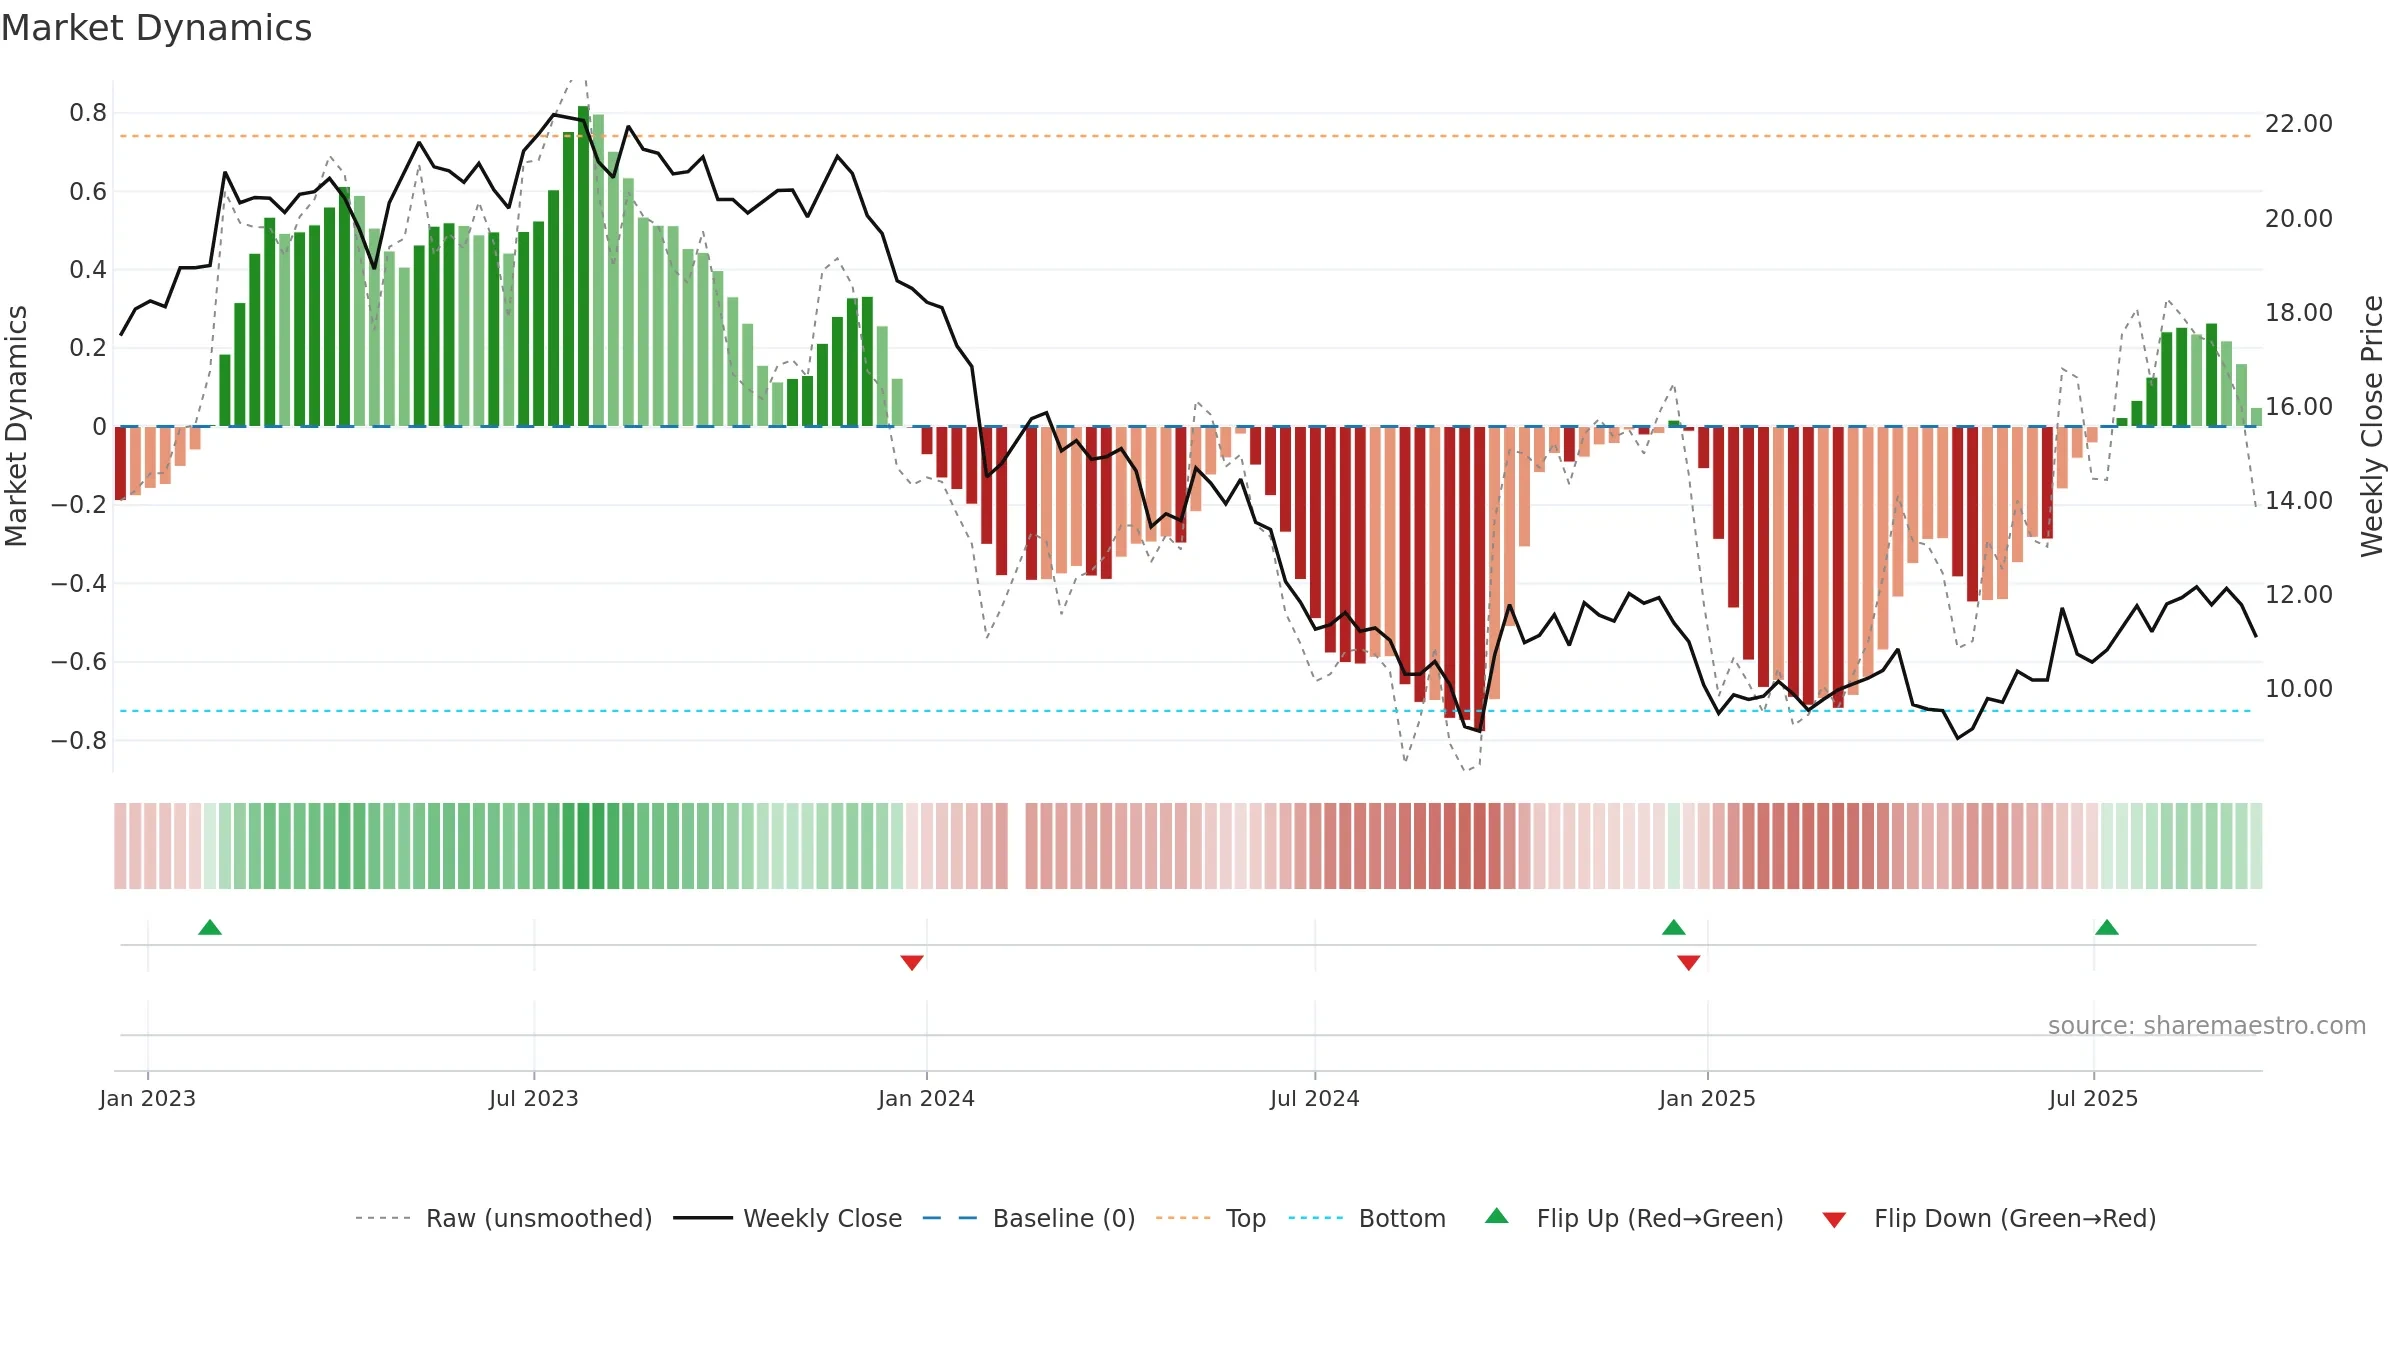Click the −0.8 left axis label
Screen dimensions: 2400x1350
[x=79, y=741]
